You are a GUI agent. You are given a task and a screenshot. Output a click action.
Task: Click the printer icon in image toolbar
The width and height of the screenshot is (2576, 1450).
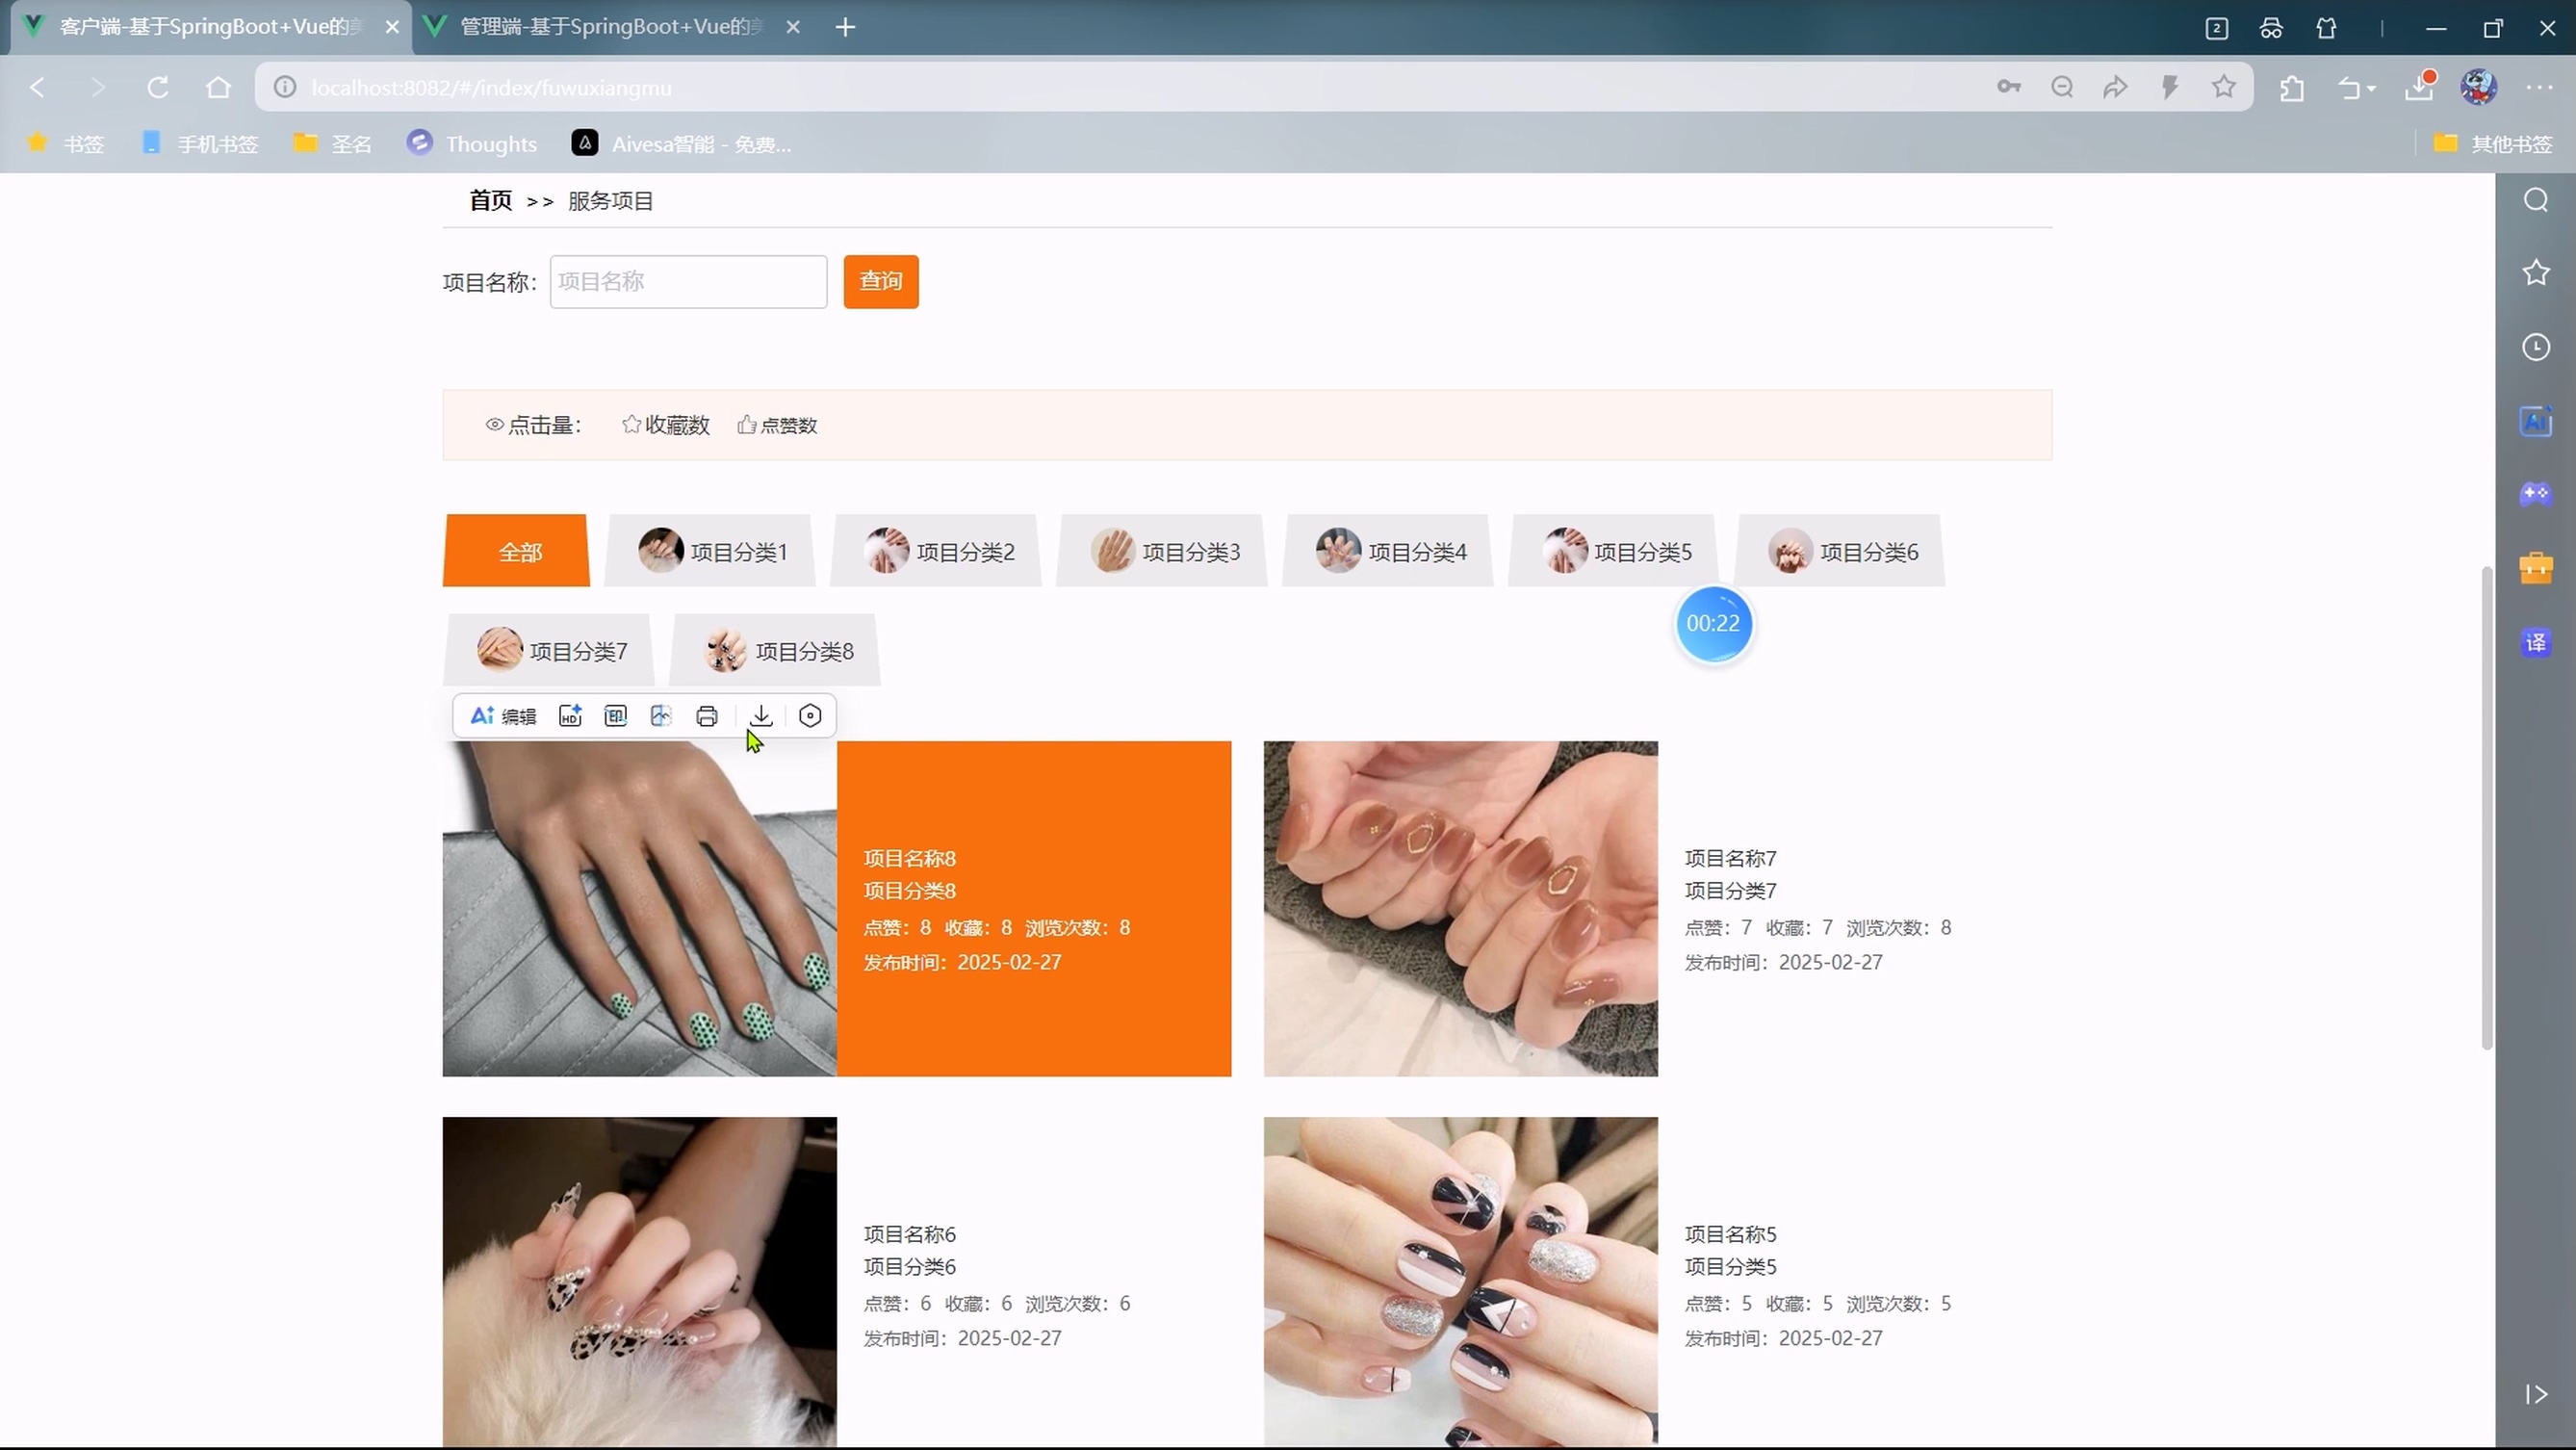coord(707,716)
